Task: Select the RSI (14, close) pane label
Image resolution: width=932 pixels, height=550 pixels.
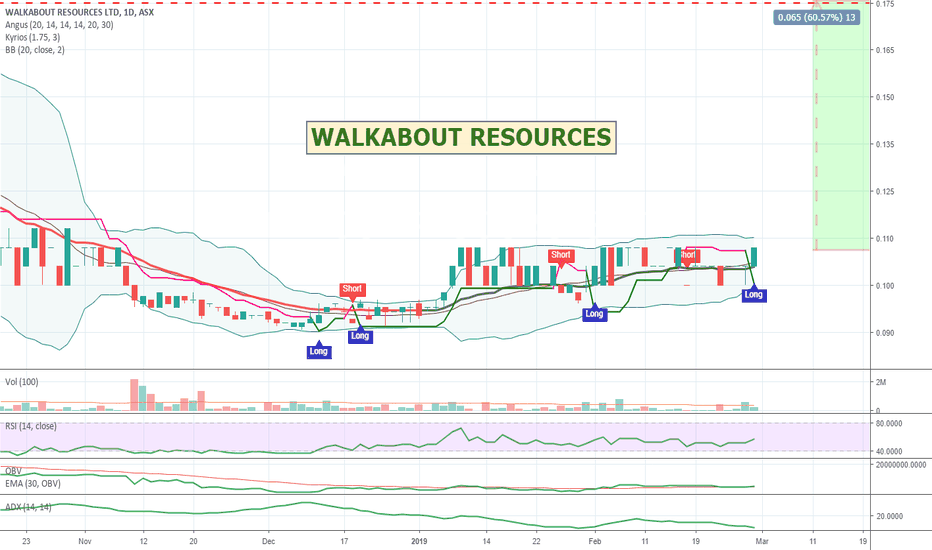Action: [31, 426]
